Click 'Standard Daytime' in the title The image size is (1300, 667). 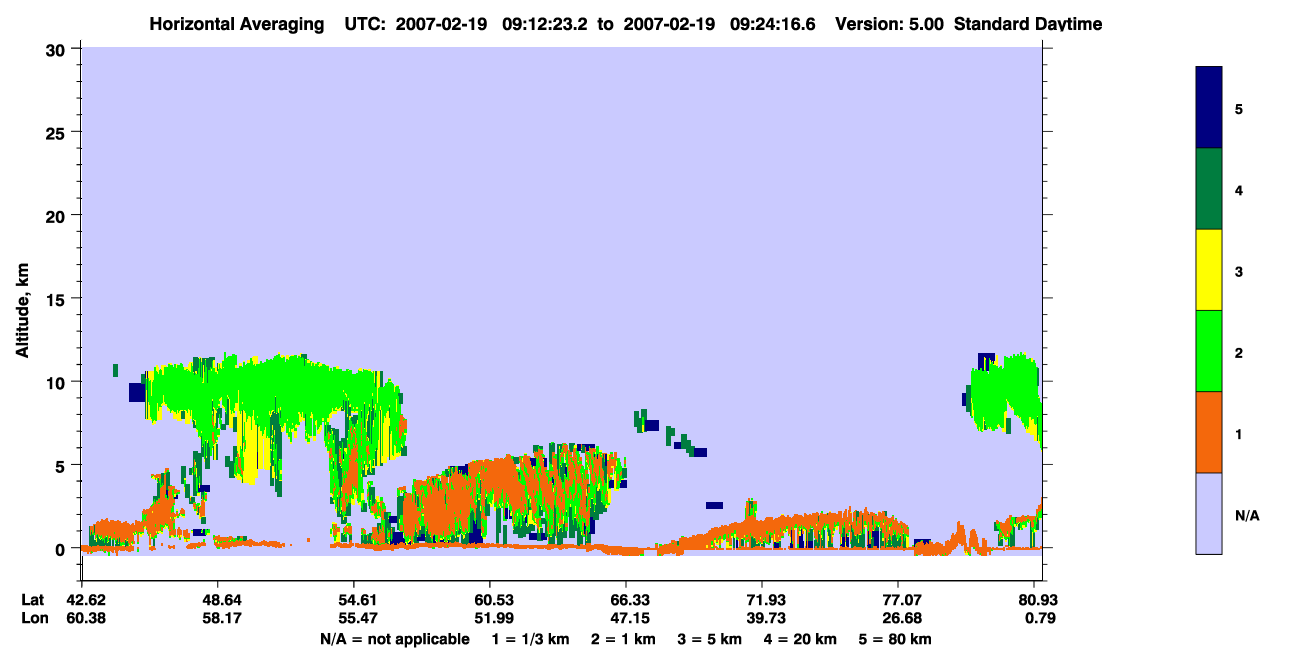[1028, 24]
